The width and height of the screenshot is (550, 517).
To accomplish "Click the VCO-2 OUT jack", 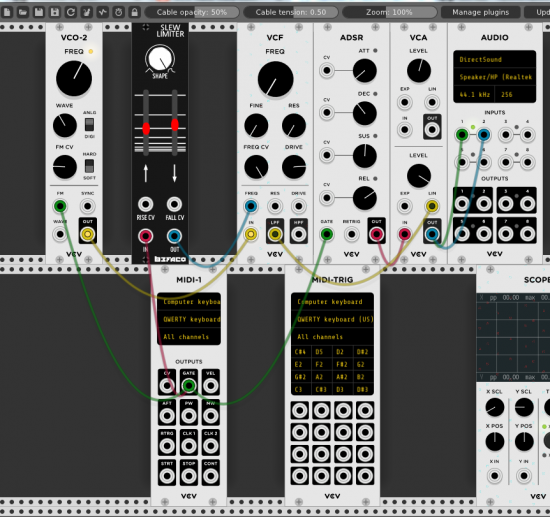I will coord(88,234).
